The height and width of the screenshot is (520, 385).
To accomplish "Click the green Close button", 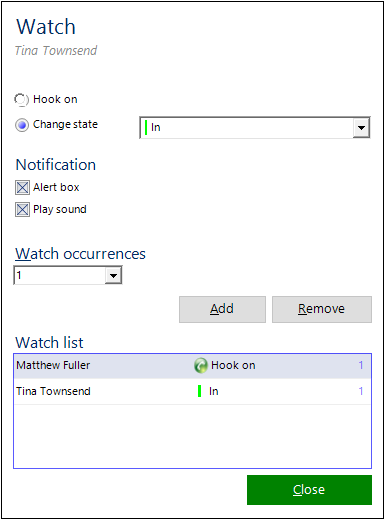I will point(309,490).
